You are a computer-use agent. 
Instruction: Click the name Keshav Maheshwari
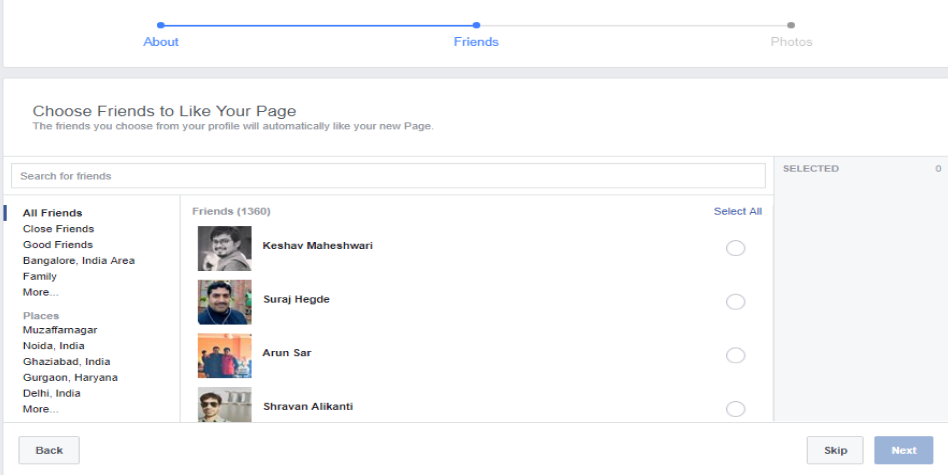(317, 245)
